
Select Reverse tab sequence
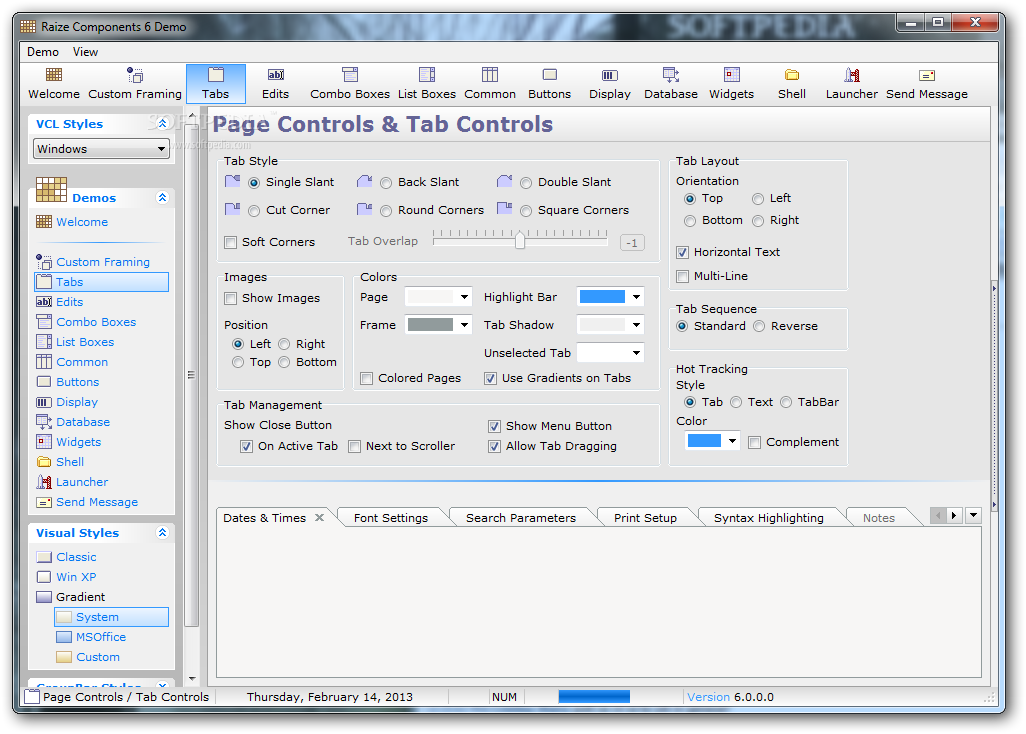tap(759, 326)
